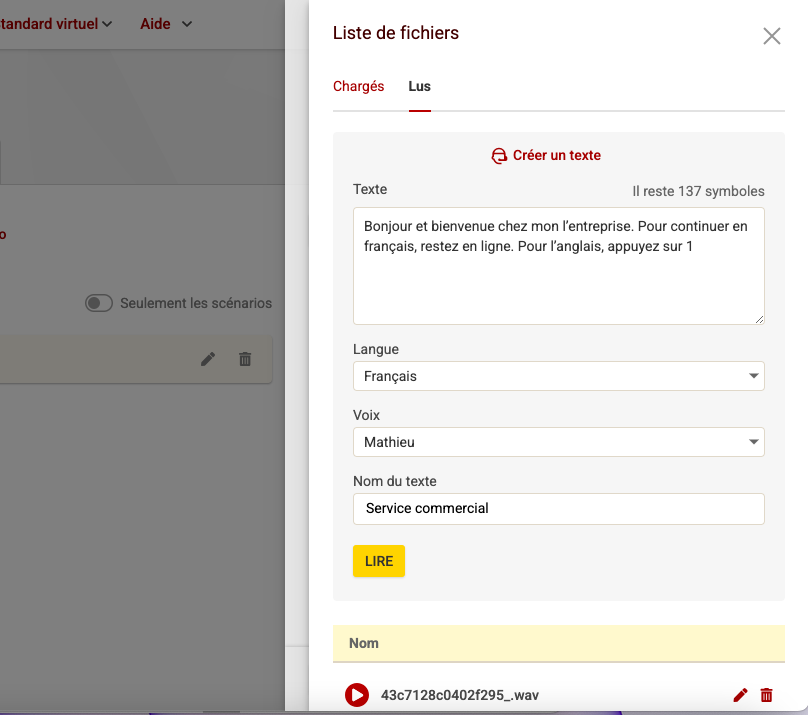The width and height of the screenshot is (808, 715).
Task: Edit the 43c7128c0402f295_.wav file name
Action: pyautogui.click(x=740, y=695)
